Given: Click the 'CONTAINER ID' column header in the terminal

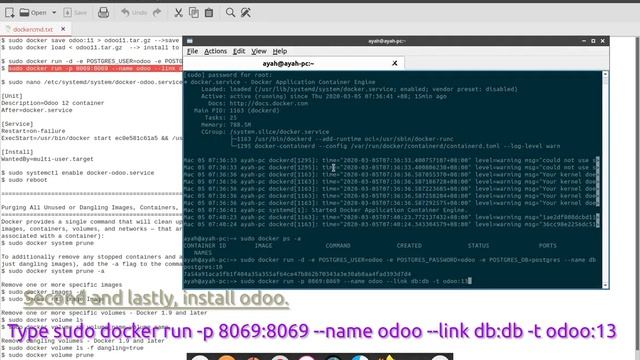Looking at the screenshot, I should point(205,245).
